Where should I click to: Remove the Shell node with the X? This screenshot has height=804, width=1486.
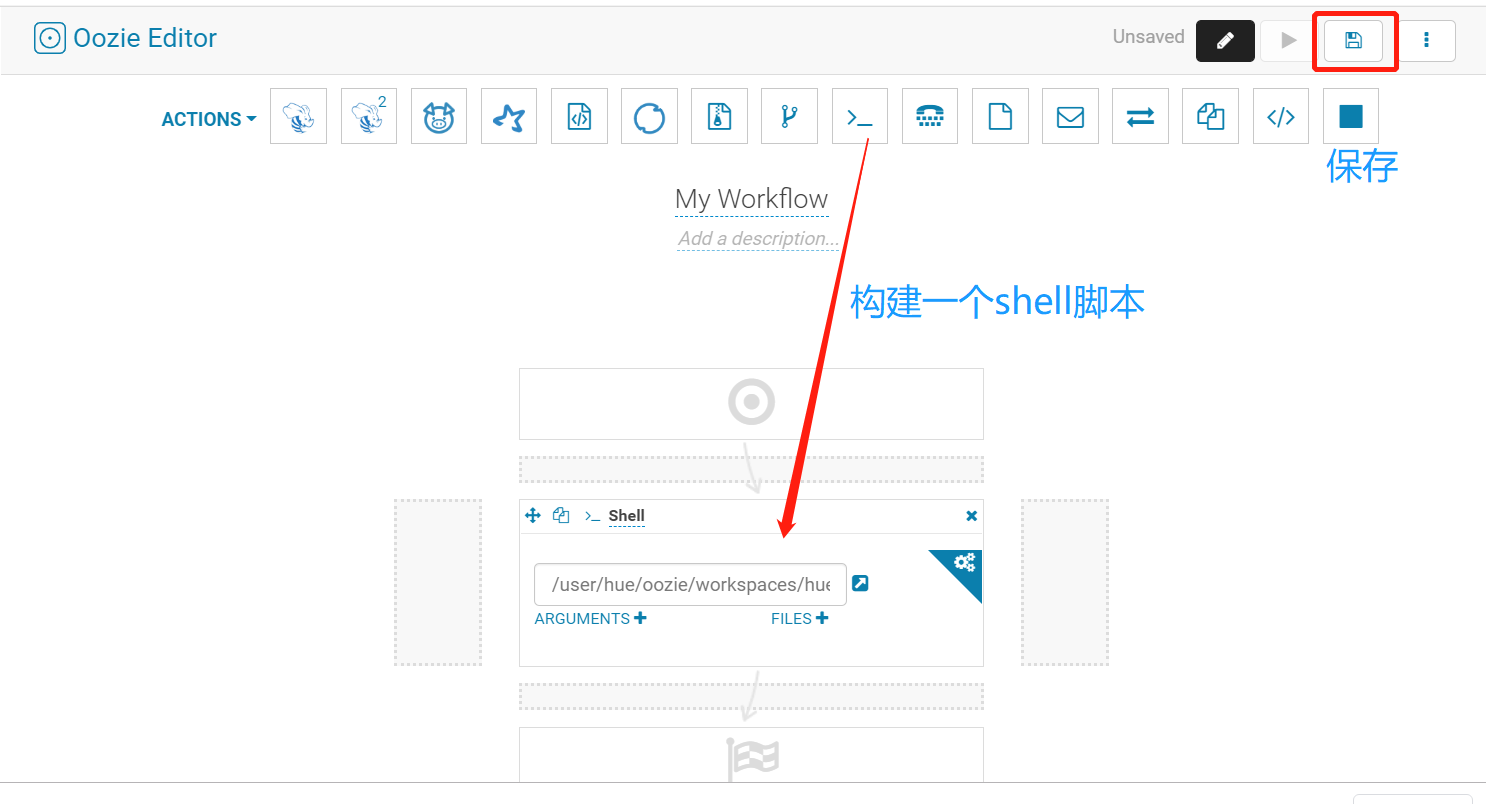point(971,516)
